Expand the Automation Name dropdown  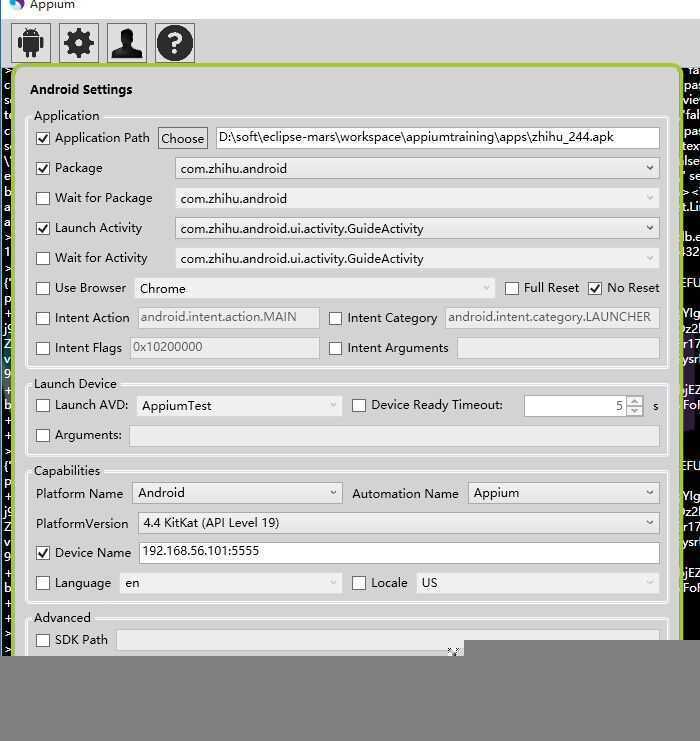564,493
